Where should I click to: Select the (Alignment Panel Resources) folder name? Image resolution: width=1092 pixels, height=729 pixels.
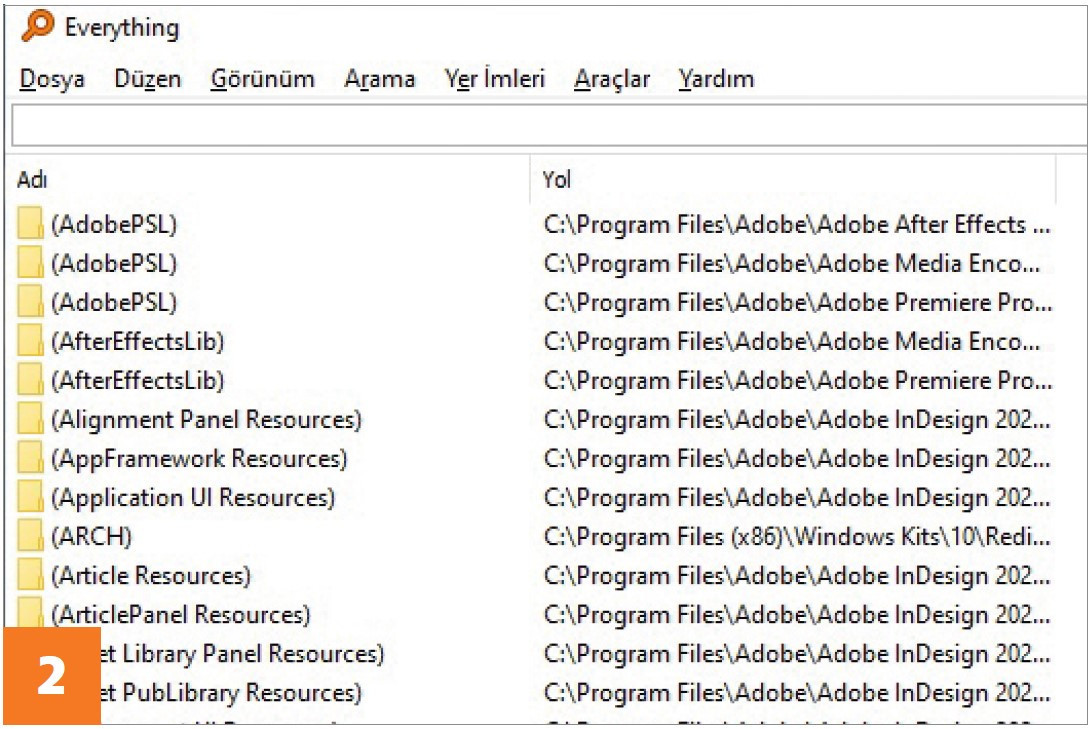click(x=207, y=419)
